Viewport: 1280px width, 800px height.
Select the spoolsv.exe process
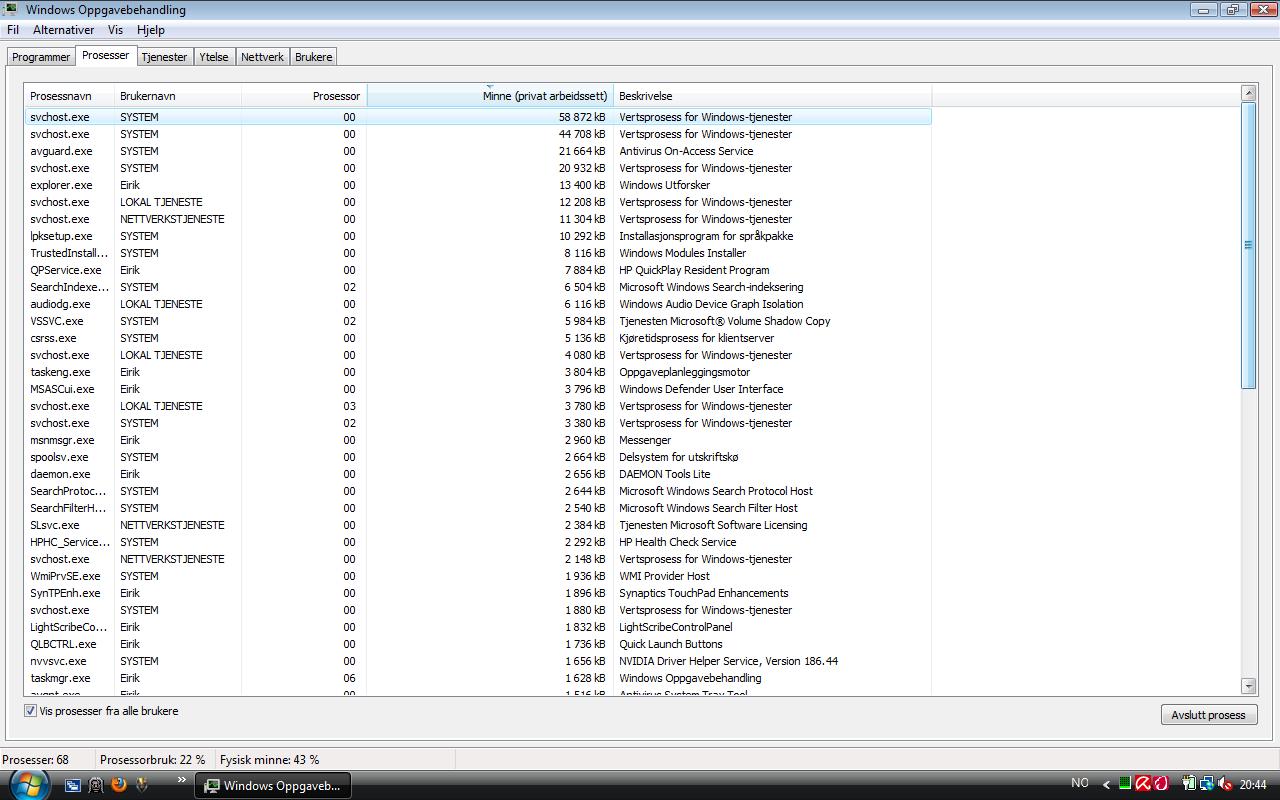(478, 457)
